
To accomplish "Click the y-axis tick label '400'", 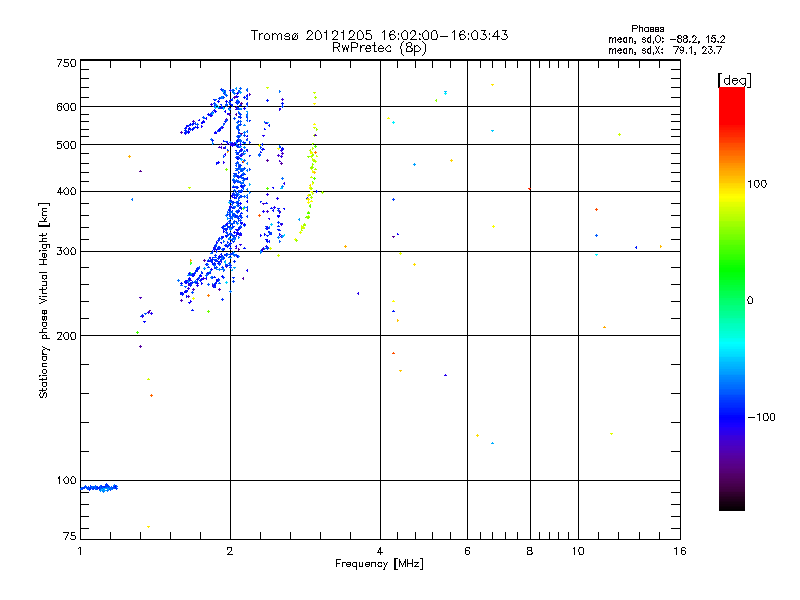I will tap(66, 191).
